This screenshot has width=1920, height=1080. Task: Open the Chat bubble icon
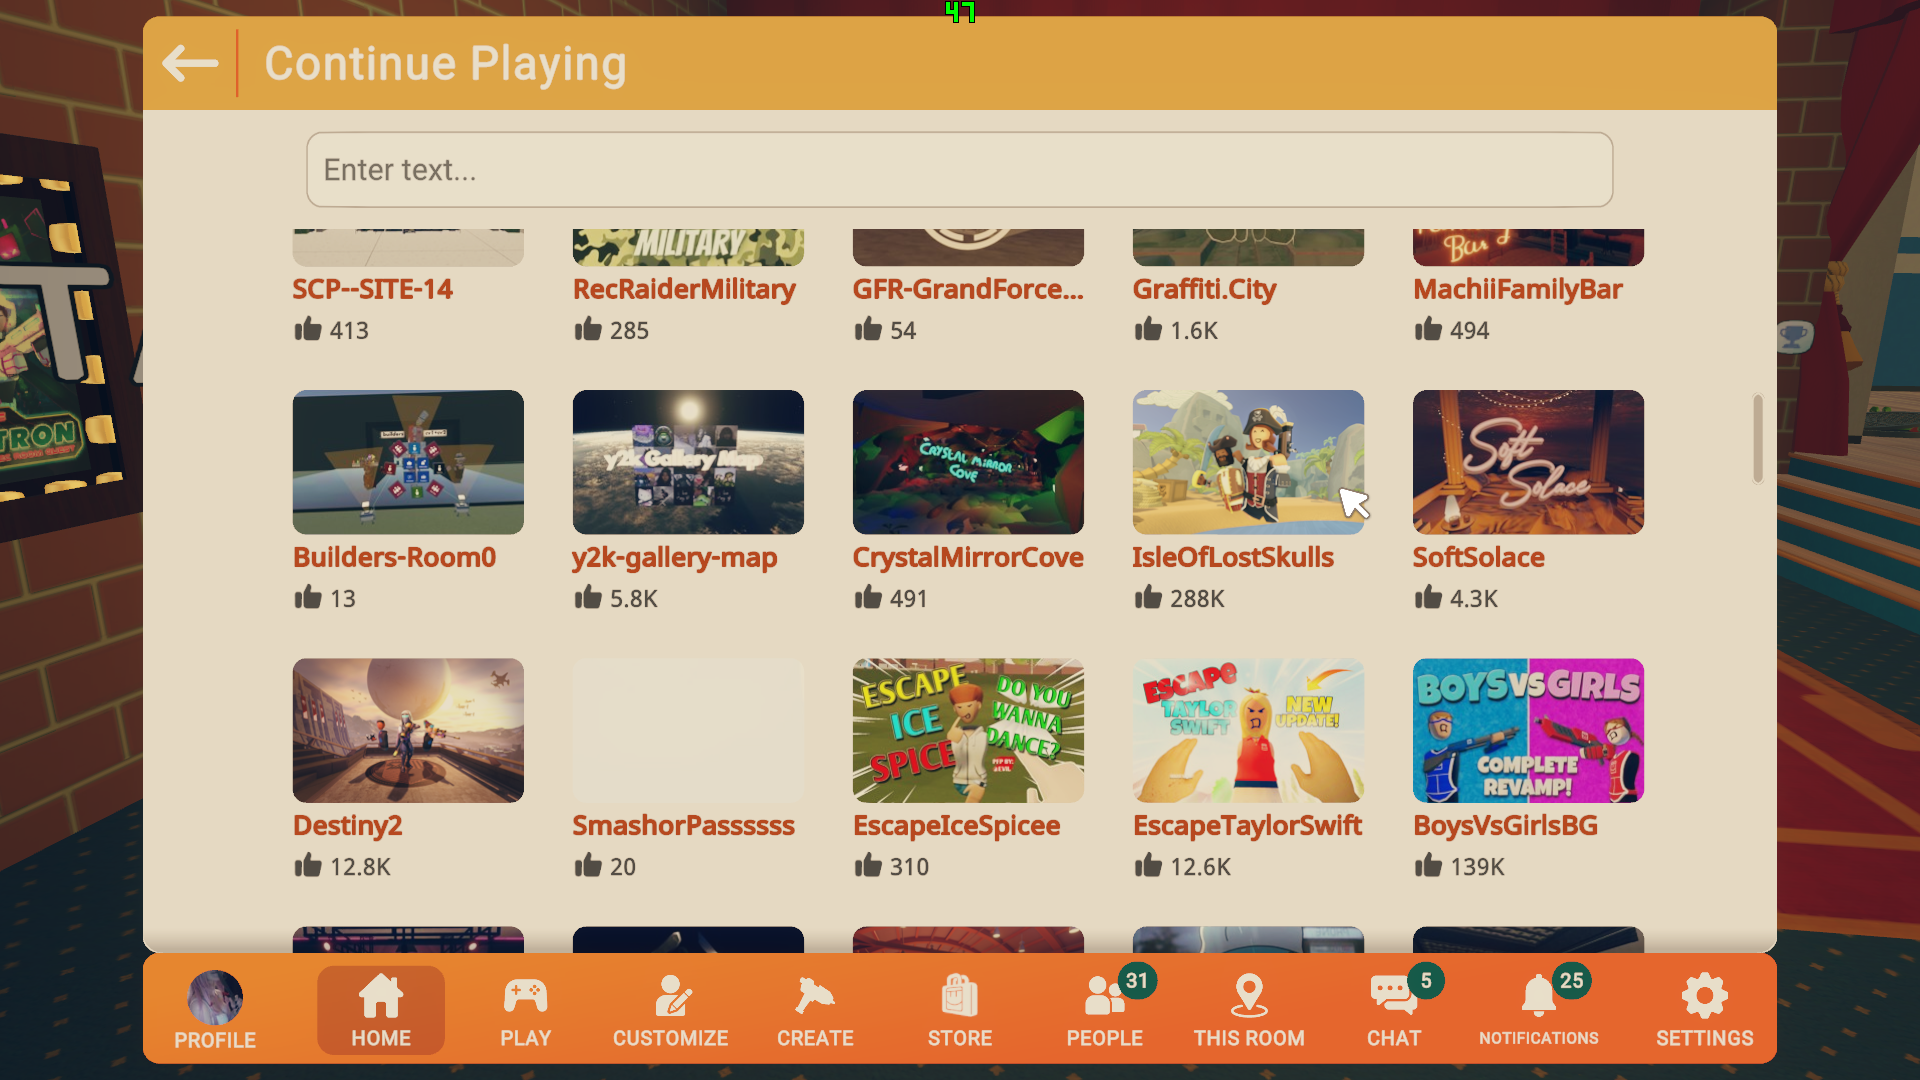[x=1392, y=997]
